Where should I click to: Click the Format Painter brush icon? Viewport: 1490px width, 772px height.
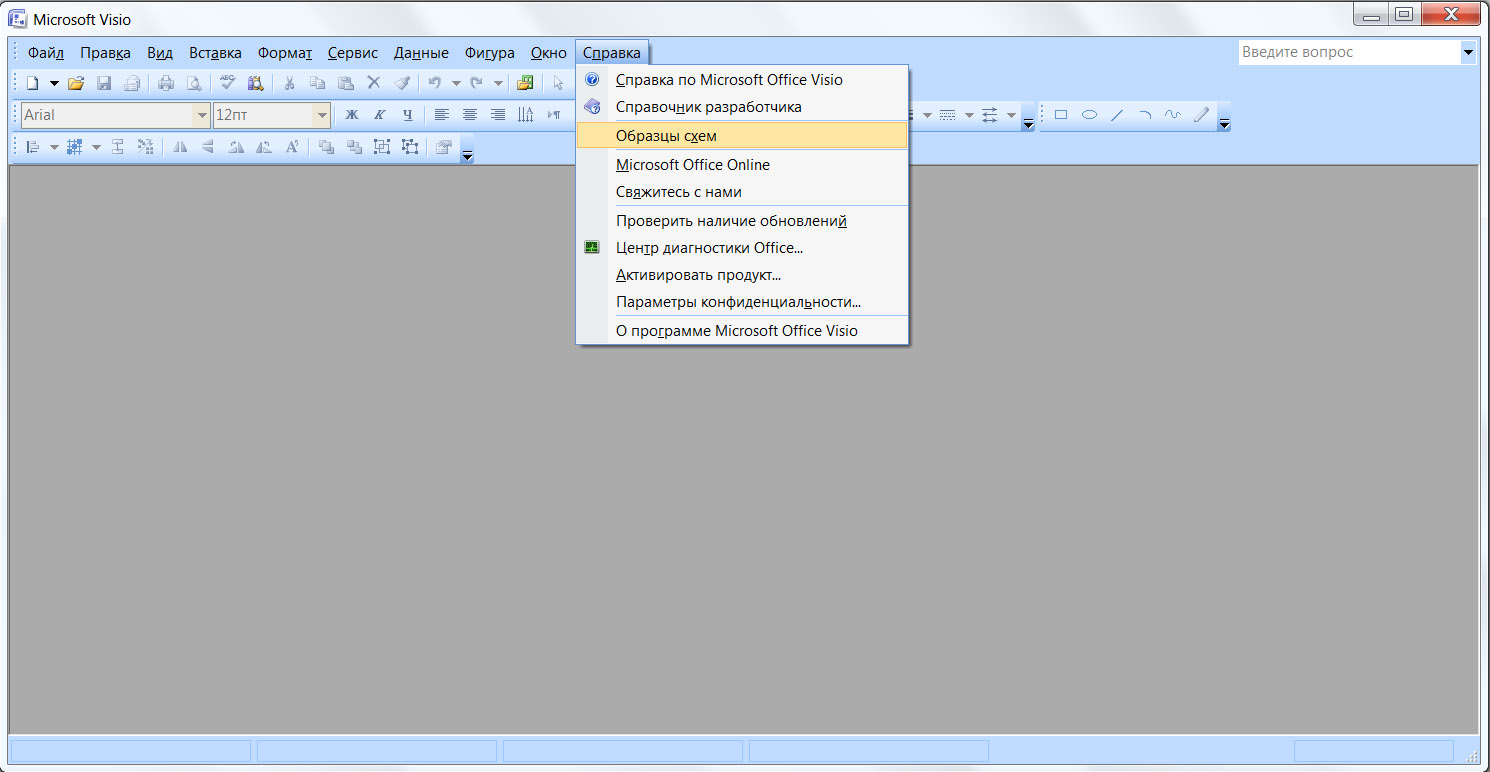pyautogui.click(x=402, y=83)
